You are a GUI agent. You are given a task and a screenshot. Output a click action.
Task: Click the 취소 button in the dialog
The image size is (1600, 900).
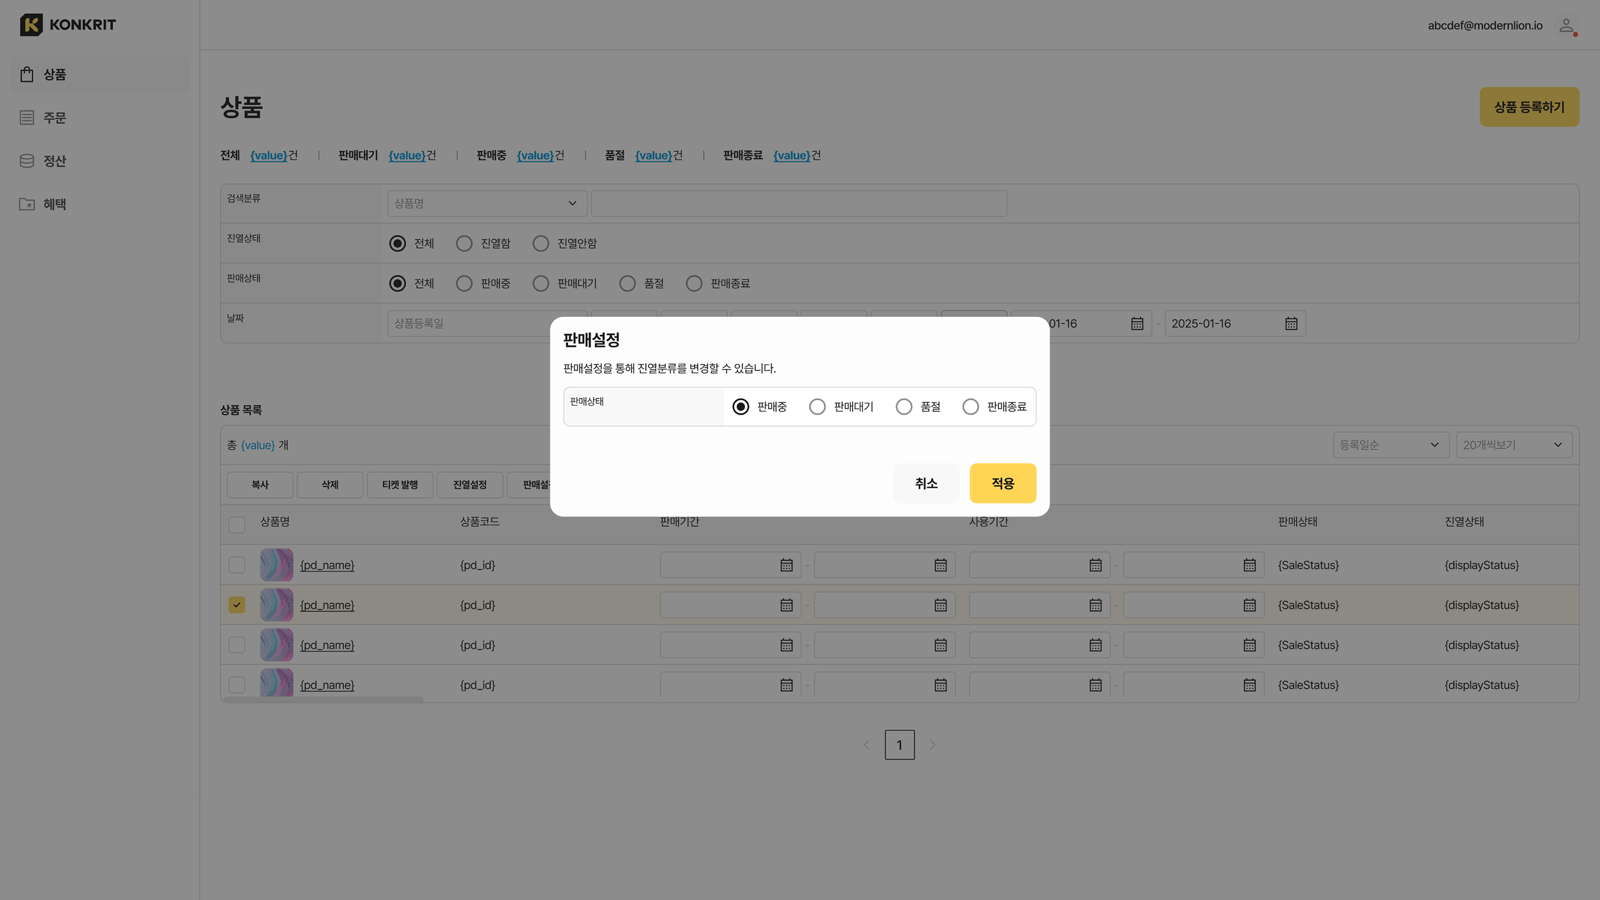(926, 483)
